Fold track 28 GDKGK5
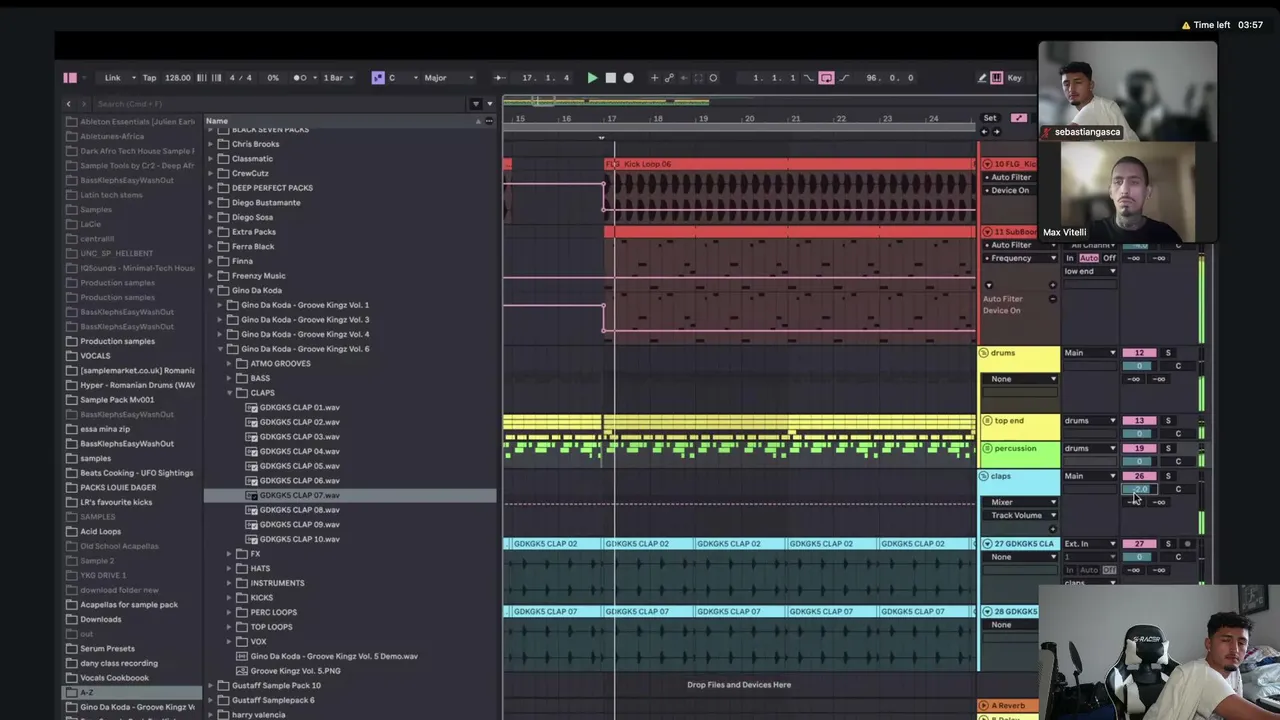 (987, 611)
